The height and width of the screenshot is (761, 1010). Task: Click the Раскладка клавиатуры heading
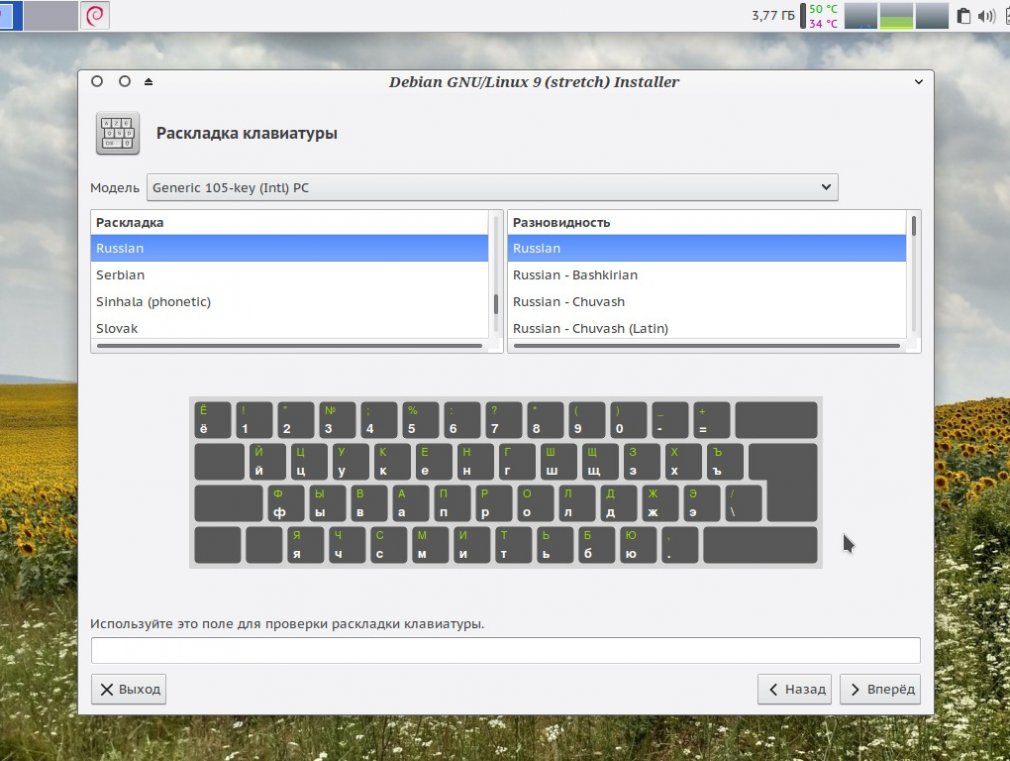click(247, 133)
